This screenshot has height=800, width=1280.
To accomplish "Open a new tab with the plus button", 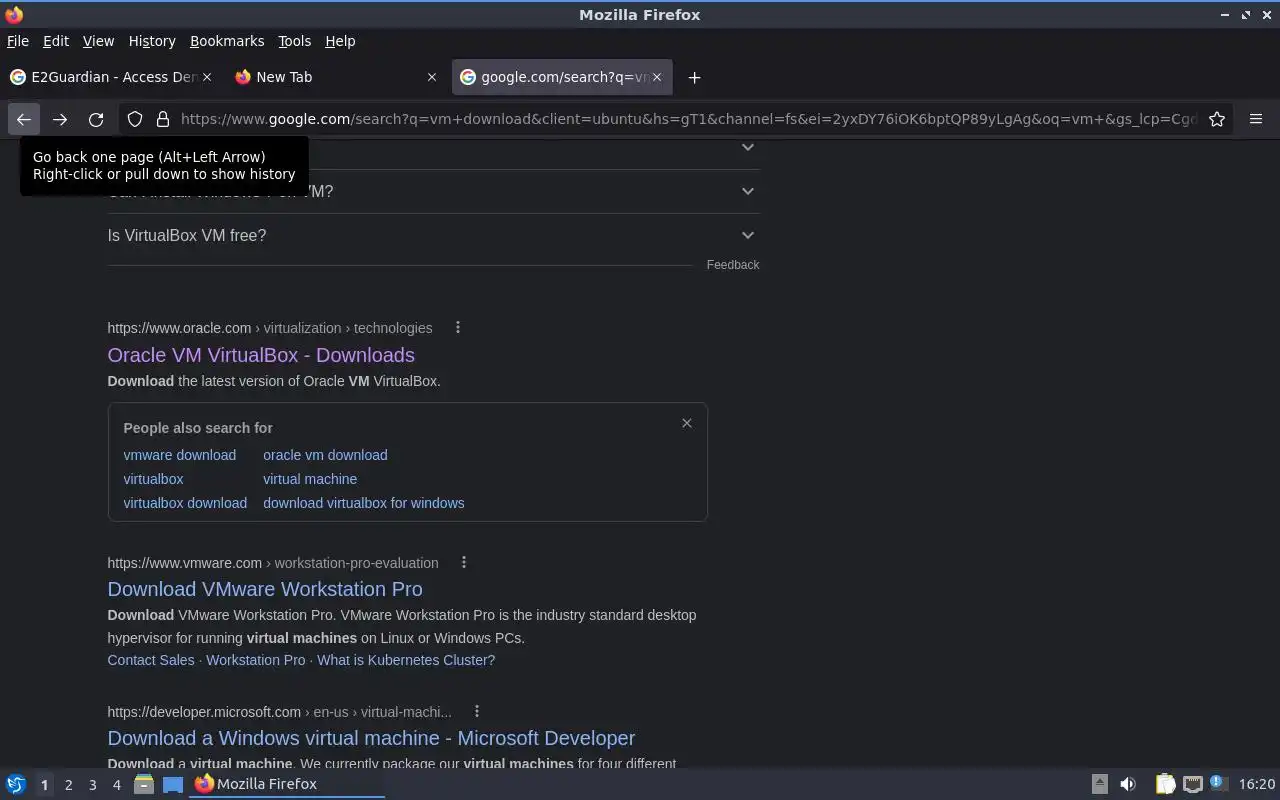I will (694, 77).
